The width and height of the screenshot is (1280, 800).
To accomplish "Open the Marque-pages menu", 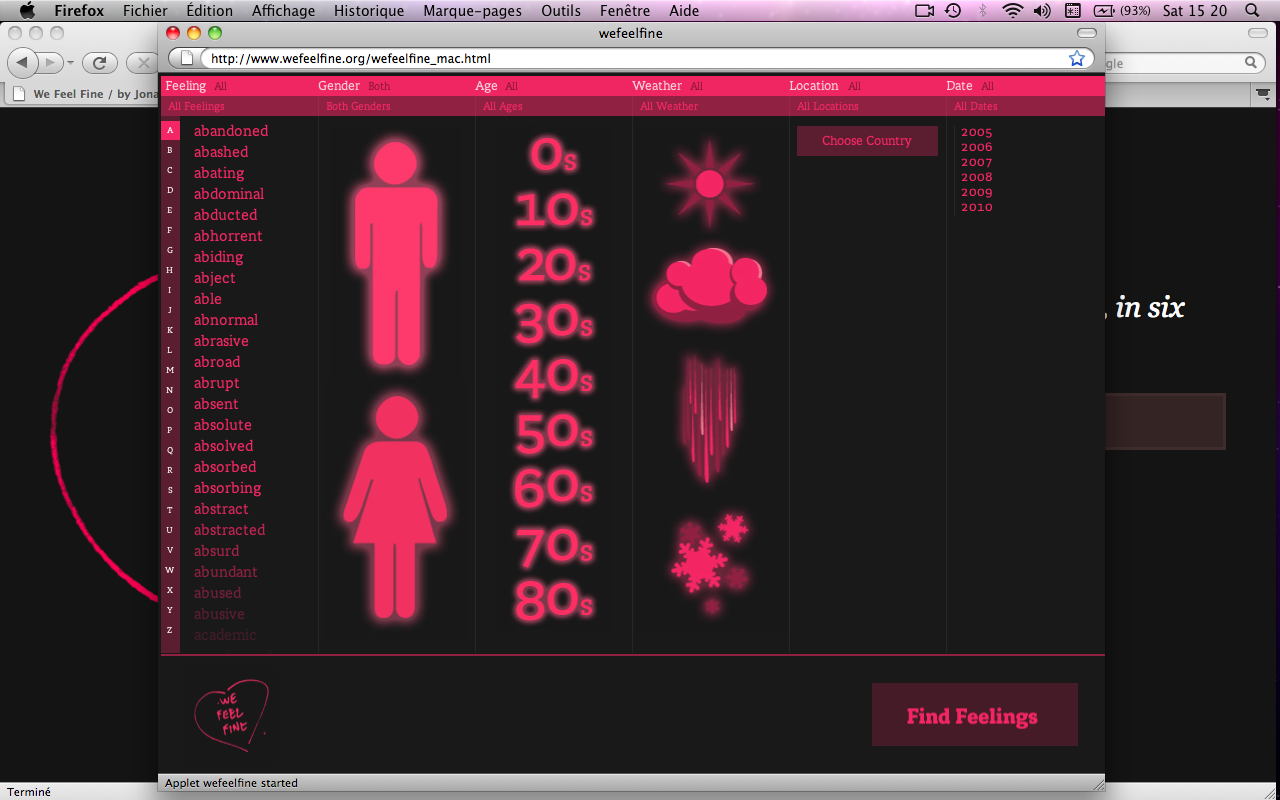I will [x=472, y=10].
